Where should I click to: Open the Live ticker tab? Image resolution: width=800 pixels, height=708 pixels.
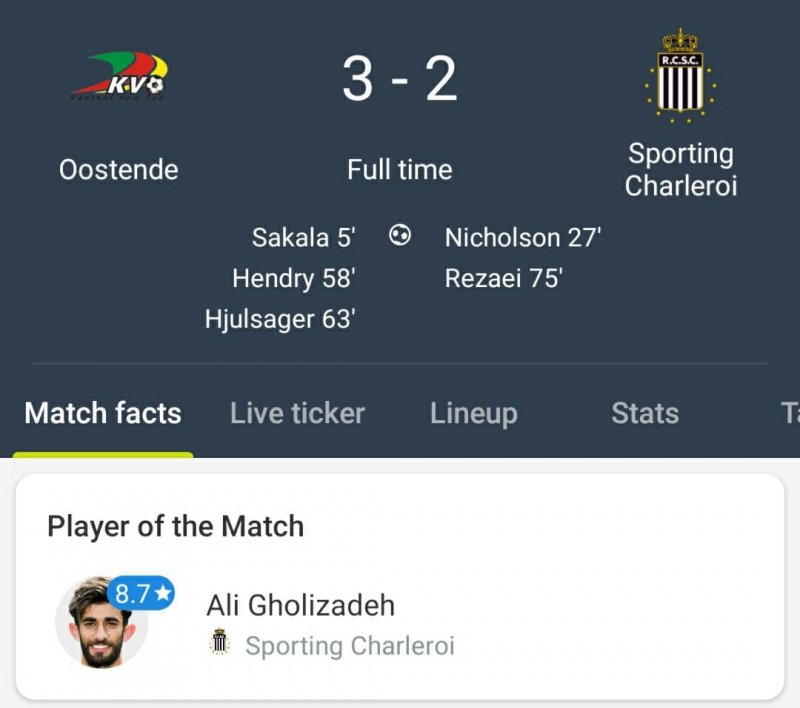coord(297,413)
